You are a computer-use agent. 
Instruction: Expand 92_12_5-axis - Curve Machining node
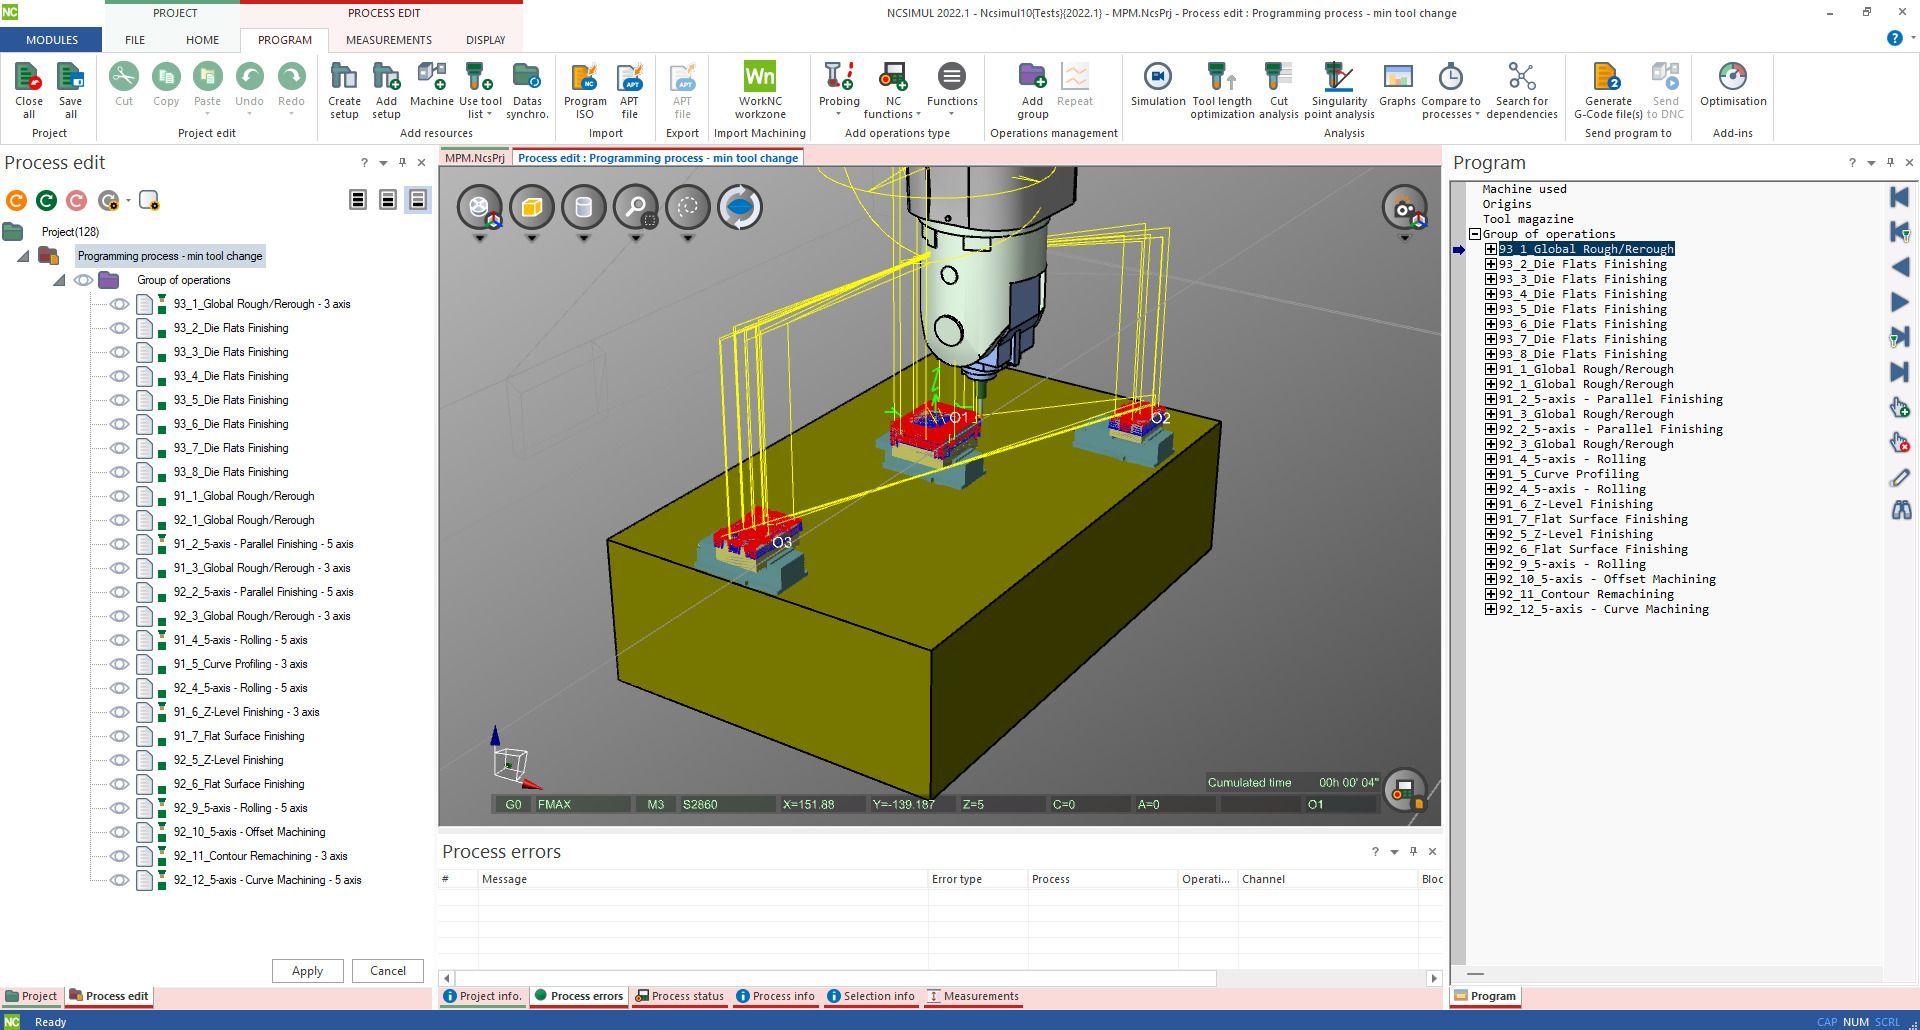click(1490, 609)
